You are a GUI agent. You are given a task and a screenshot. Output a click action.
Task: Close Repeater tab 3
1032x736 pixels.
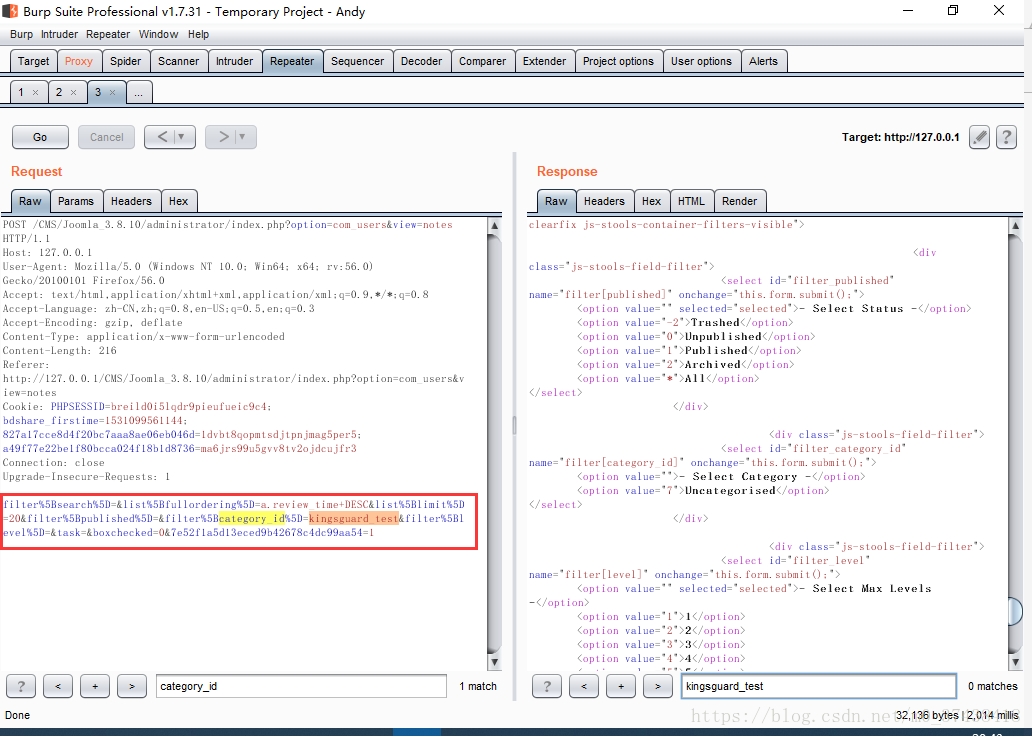point(113,93)
